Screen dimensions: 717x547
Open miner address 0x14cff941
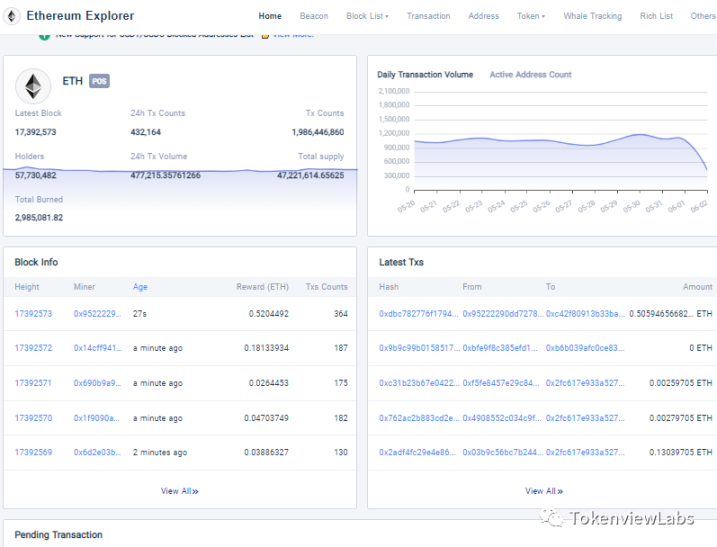97,348
